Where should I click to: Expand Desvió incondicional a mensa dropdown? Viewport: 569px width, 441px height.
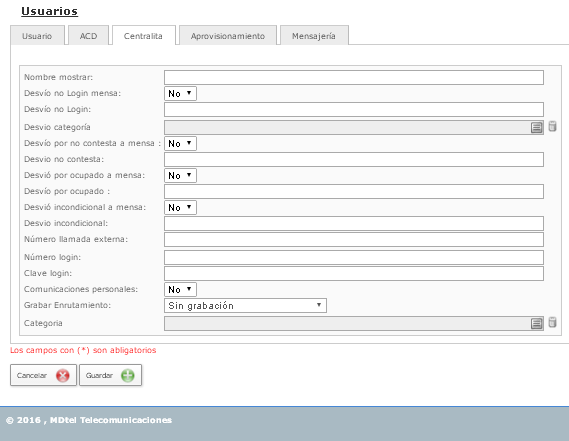click(180, 207)
